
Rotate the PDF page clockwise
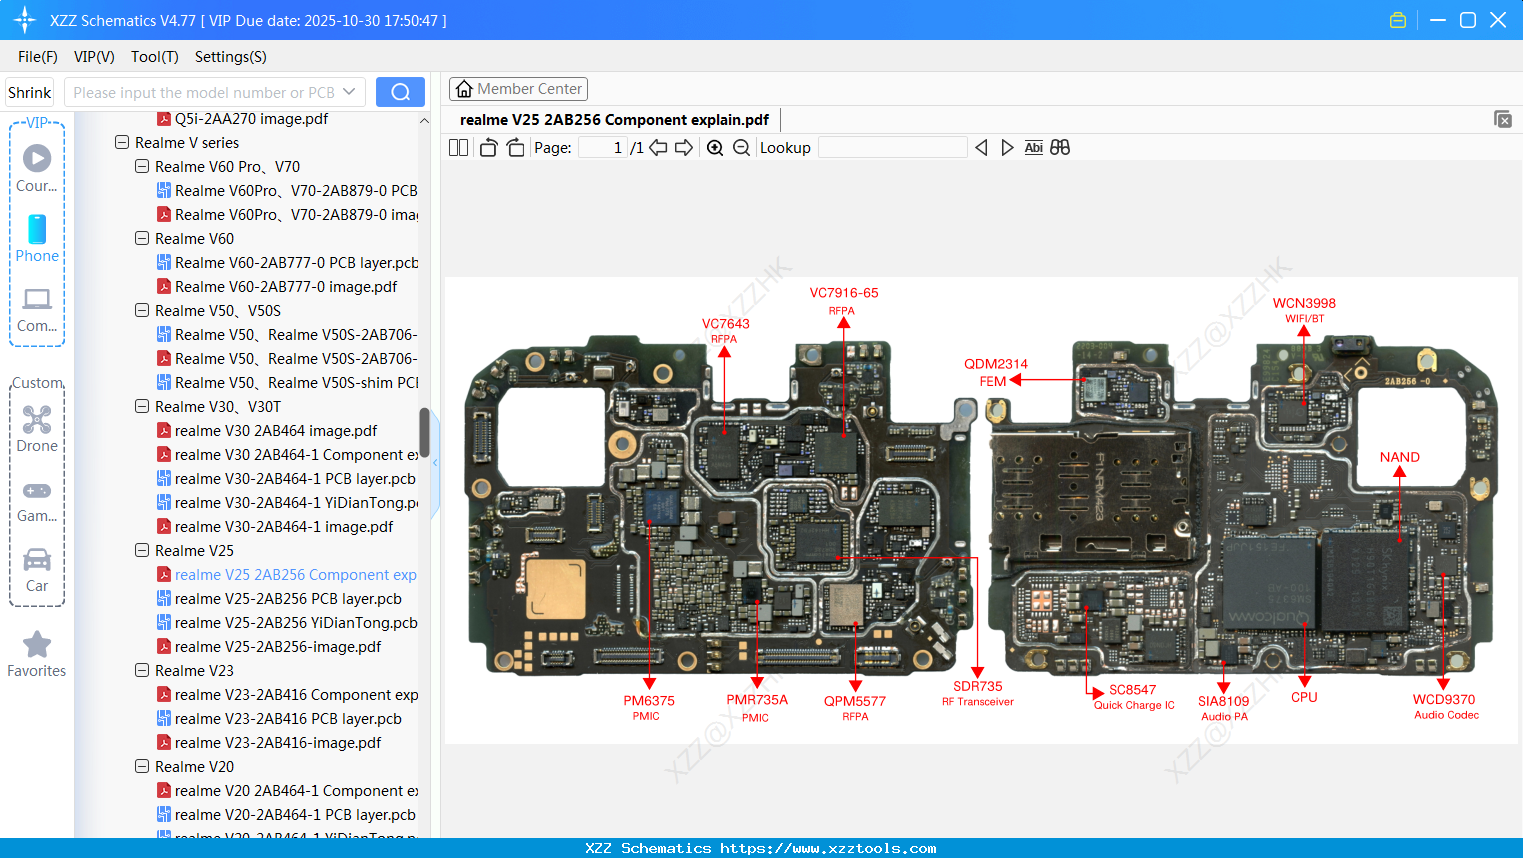(x=514, y=147)
